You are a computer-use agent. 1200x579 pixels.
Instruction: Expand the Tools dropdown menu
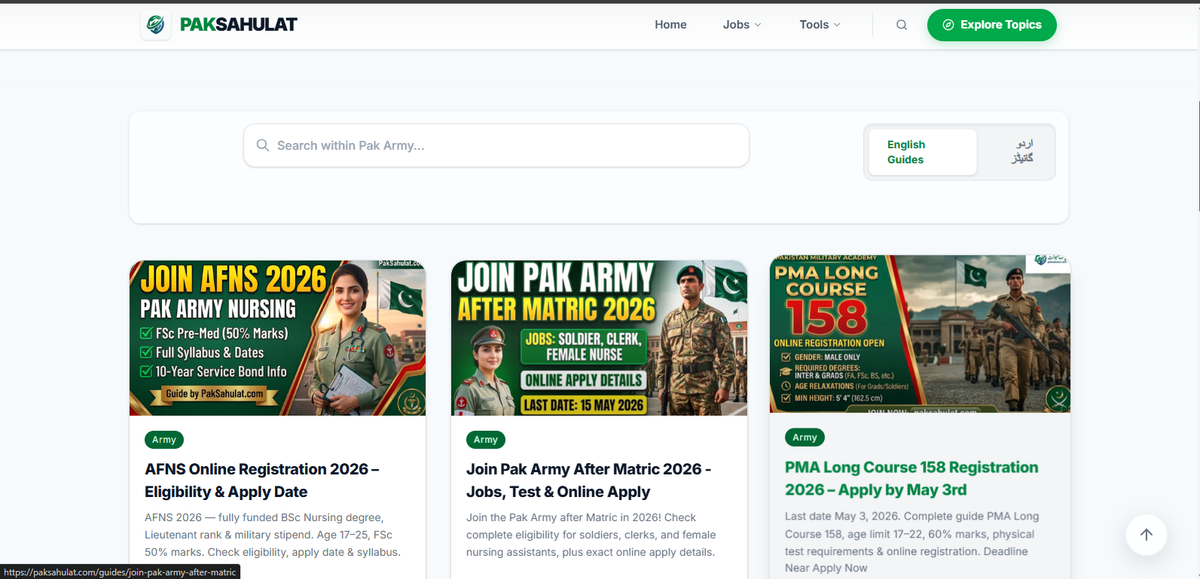(820, 25)
